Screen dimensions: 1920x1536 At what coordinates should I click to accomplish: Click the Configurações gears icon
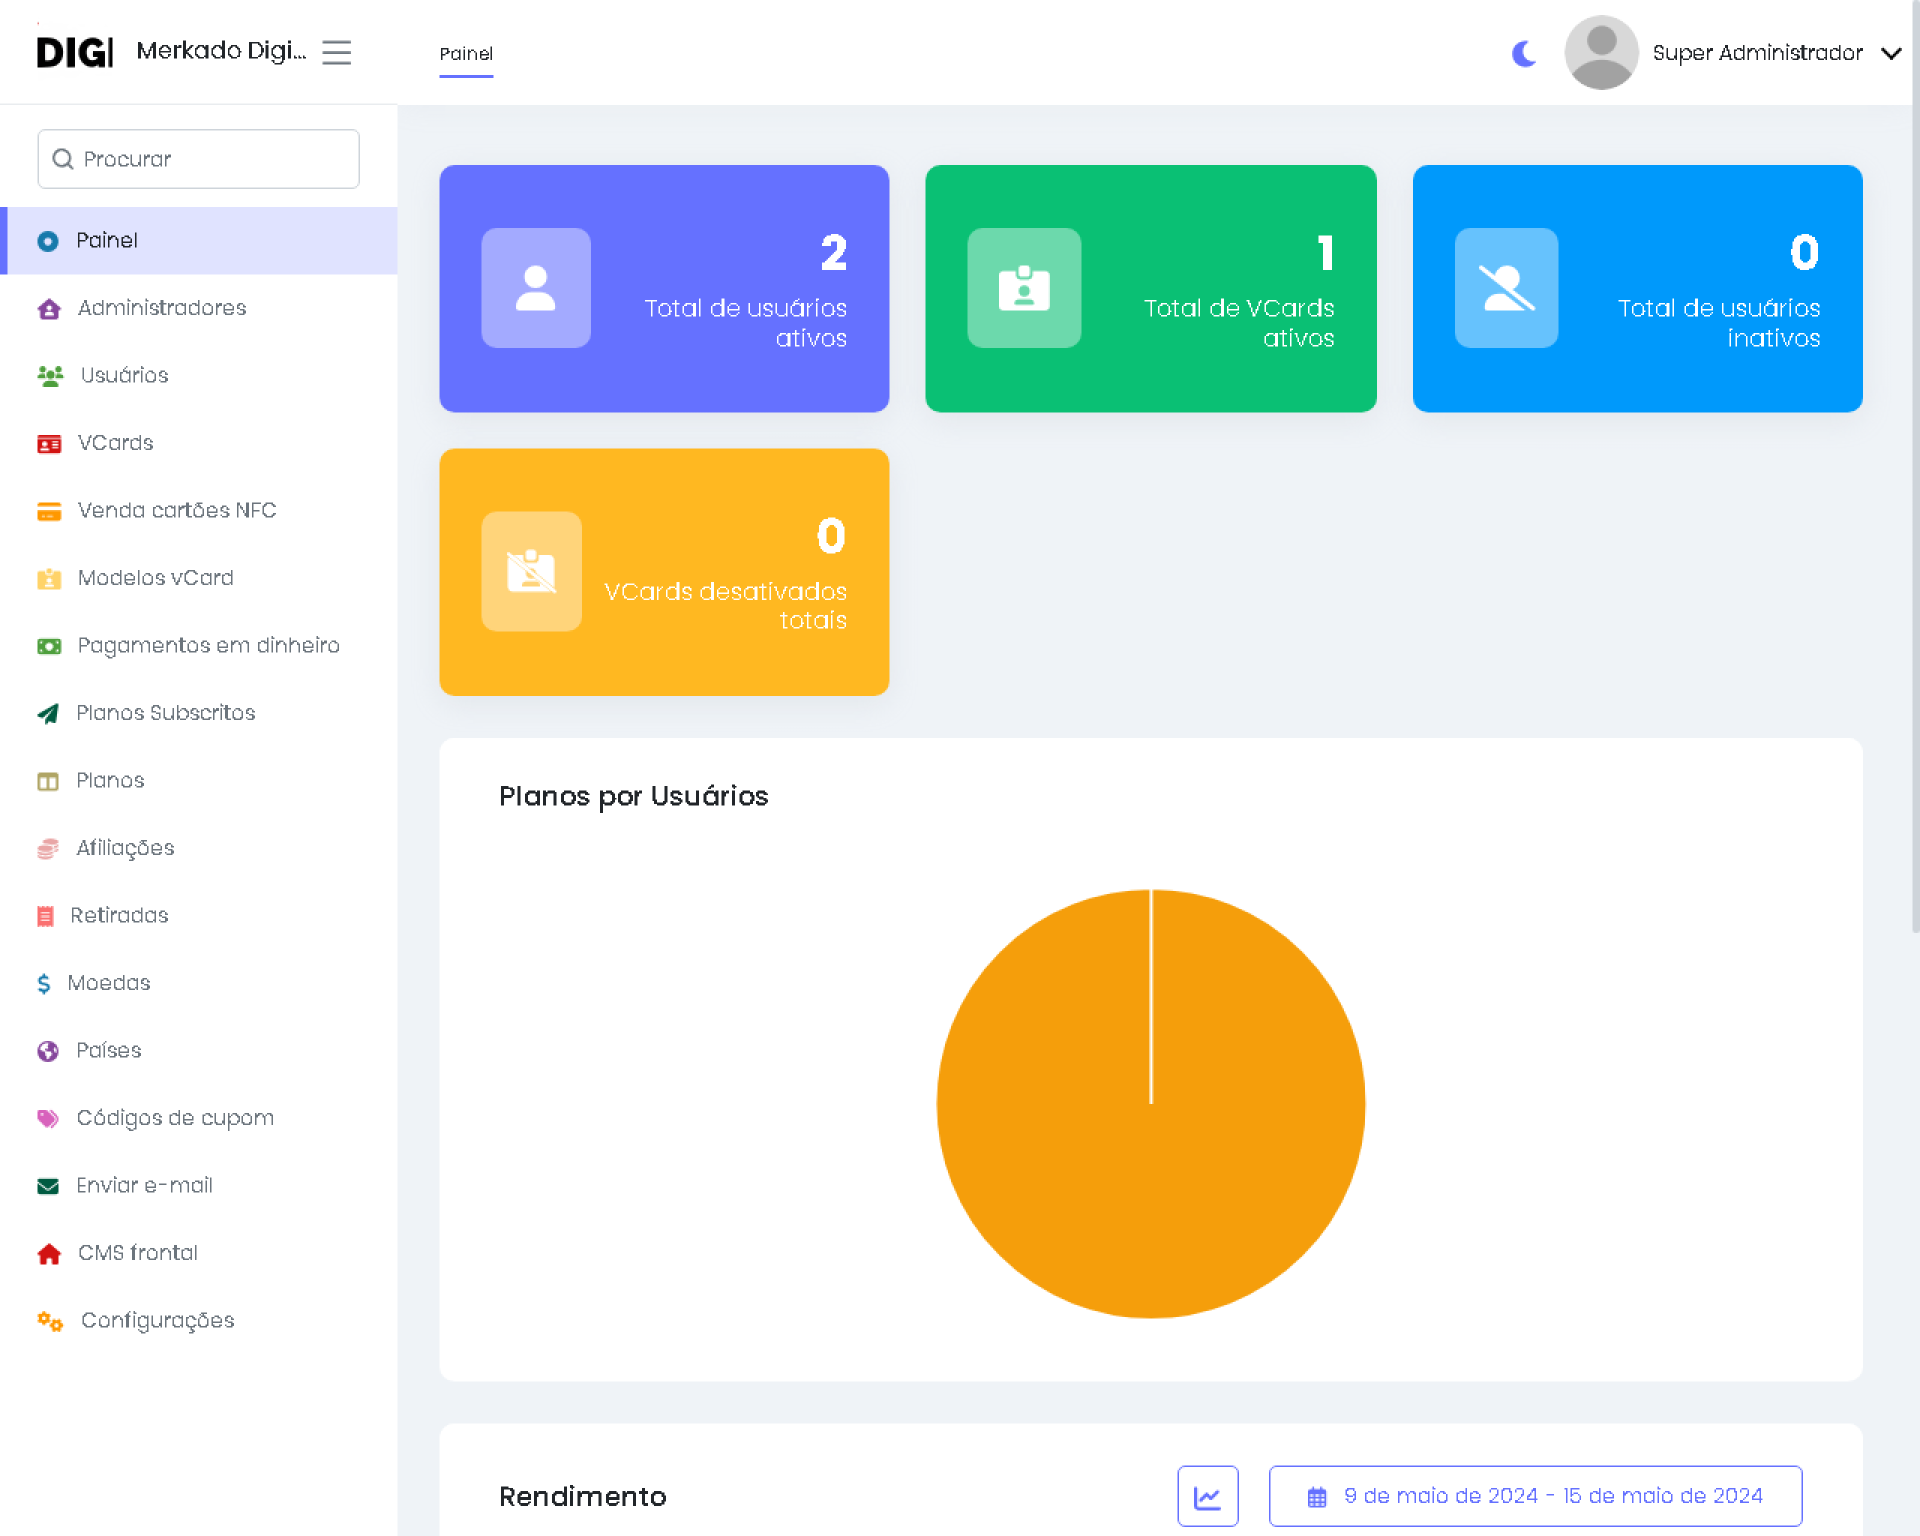[50, 1321]
